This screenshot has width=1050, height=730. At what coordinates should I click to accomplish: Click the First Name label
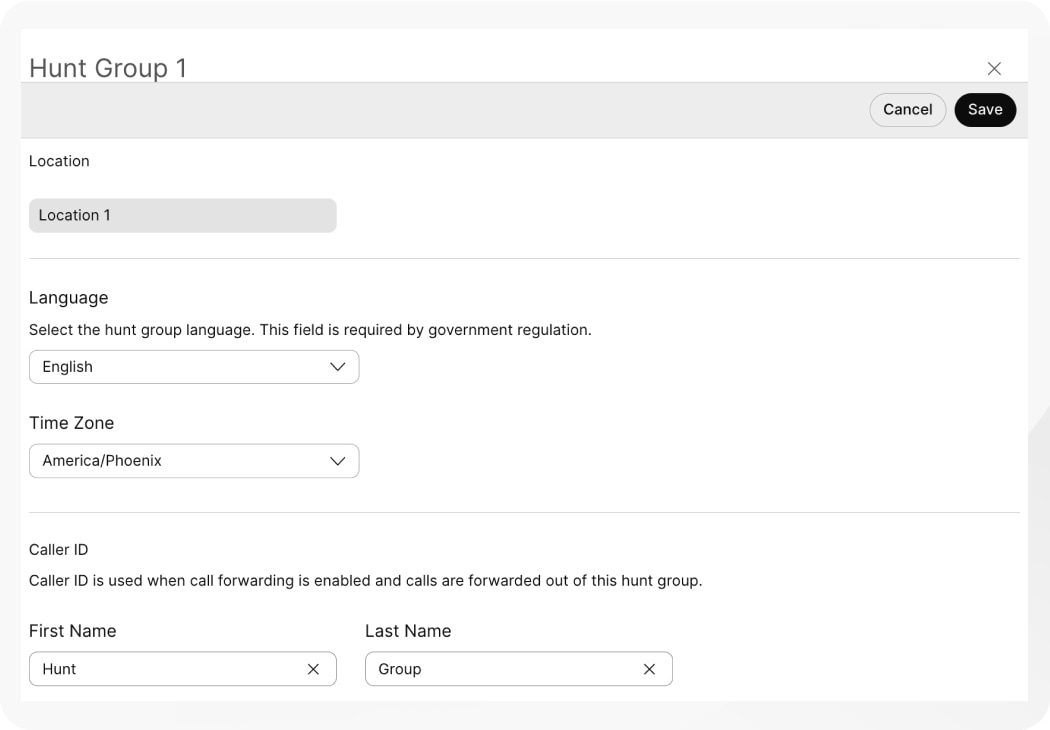tap(72, 631)
